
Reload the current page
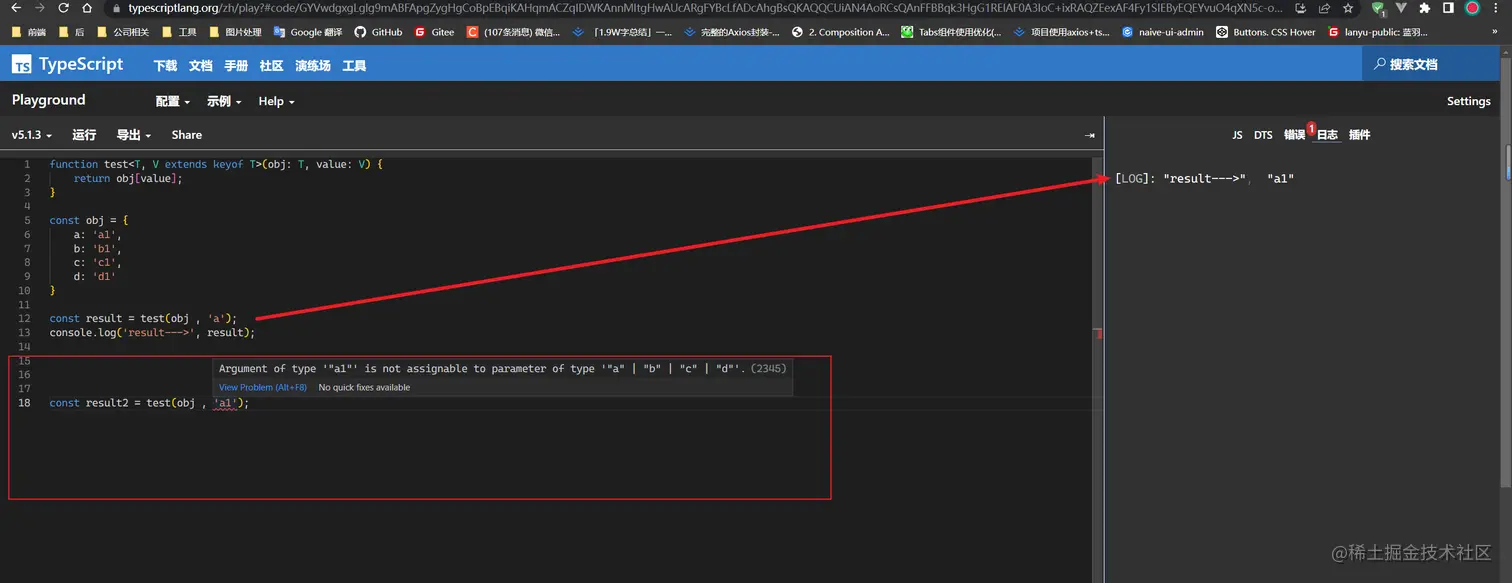[64, 8]
